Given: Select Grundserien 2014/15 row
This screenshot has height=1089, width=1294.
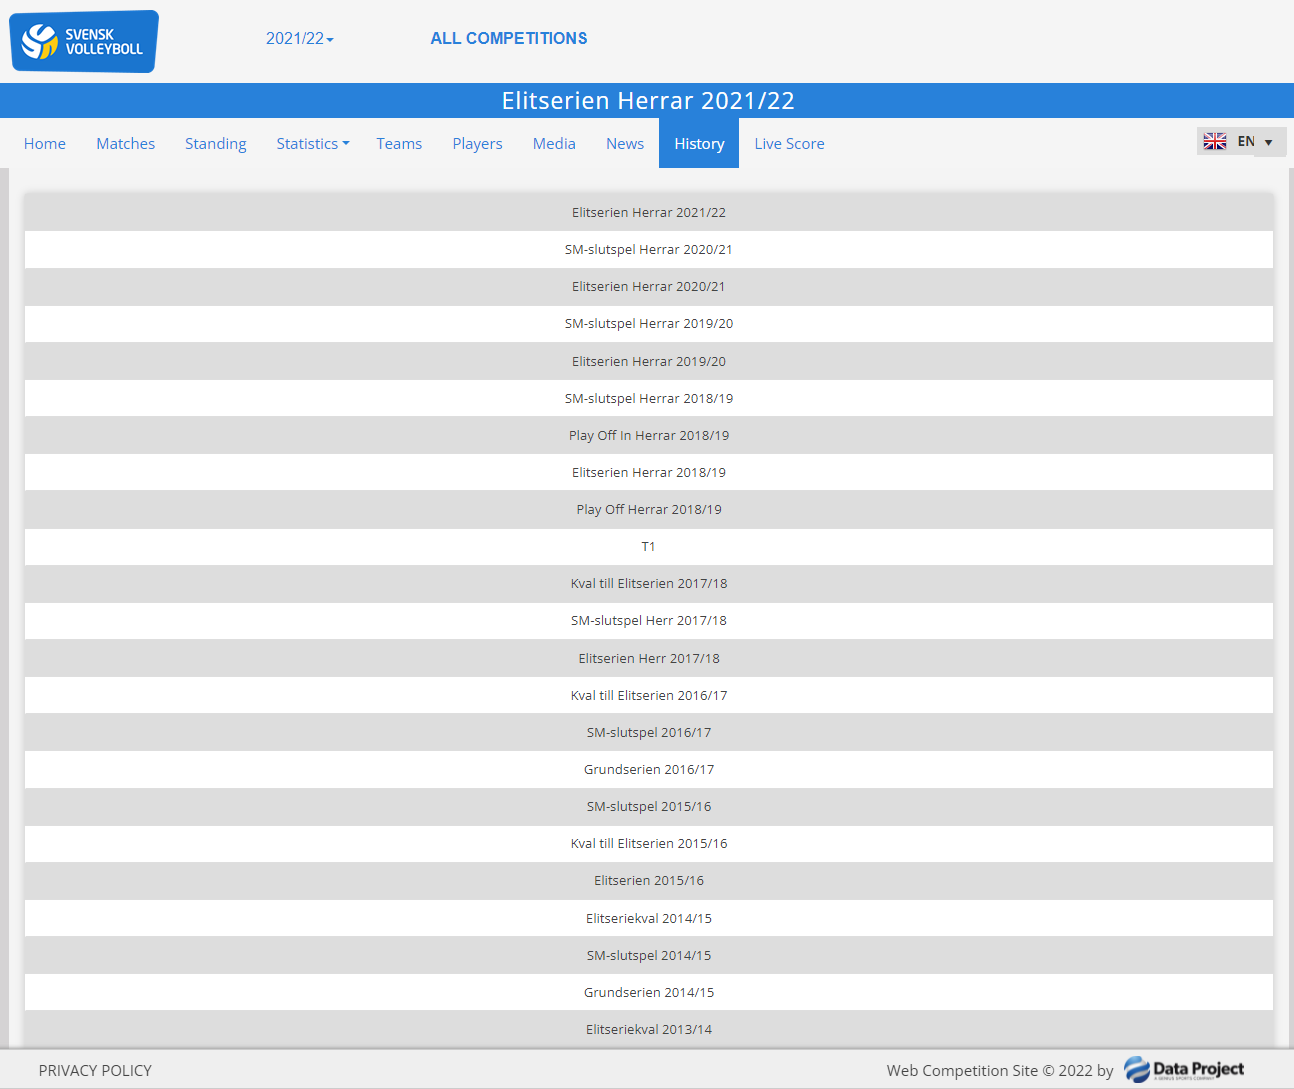Looking at the screenshot, I should pos(649,992).
